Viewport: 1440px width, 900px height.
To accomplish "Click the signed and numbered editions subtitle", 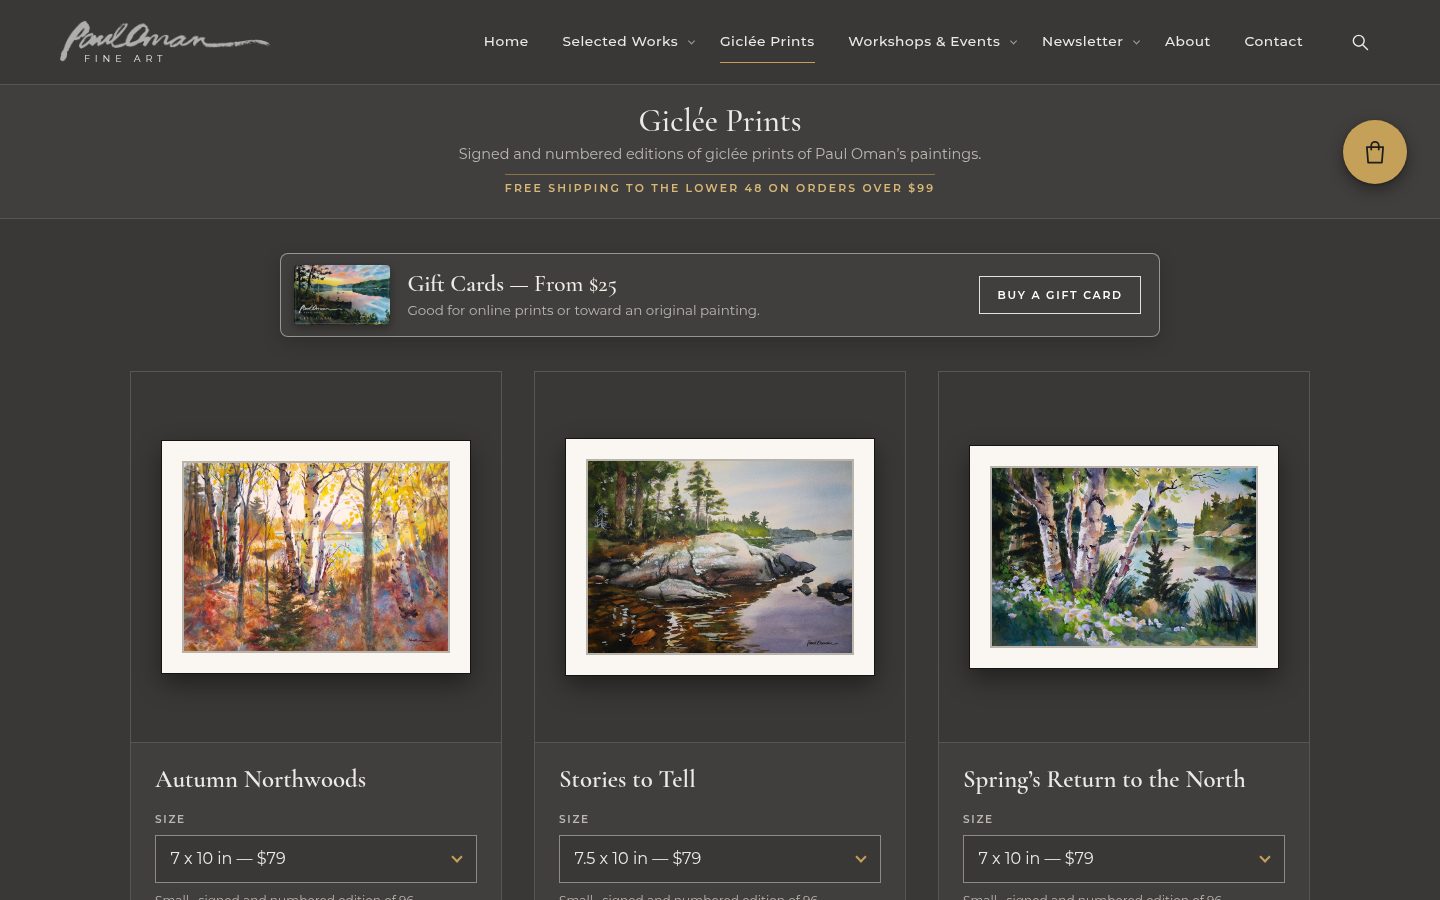I will 720,154.
